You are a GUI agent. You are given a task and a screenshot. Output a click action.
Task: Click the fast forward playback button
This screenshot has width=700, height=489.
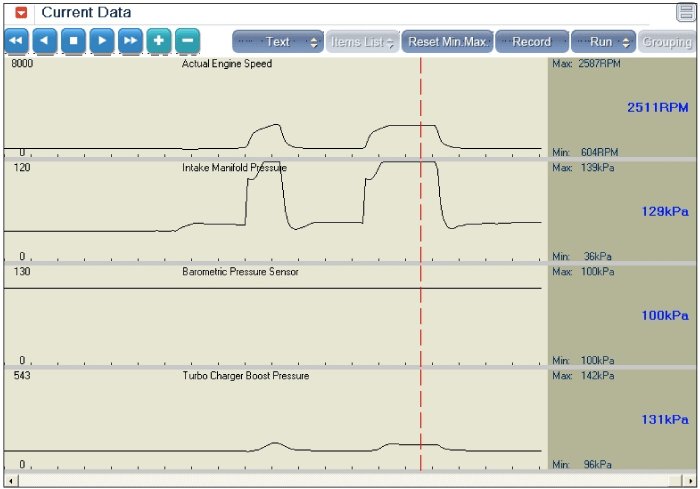click(130, 41)
